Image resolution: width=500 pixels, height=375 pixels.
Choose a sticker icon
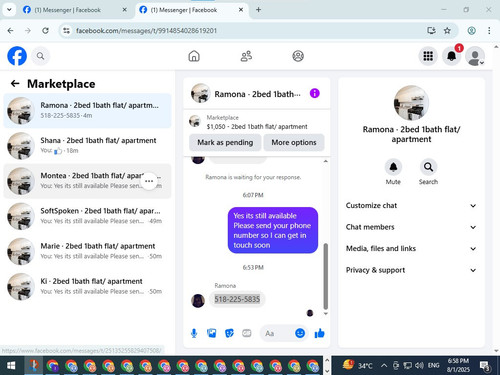pyautogui.click(x=229, y=333)
